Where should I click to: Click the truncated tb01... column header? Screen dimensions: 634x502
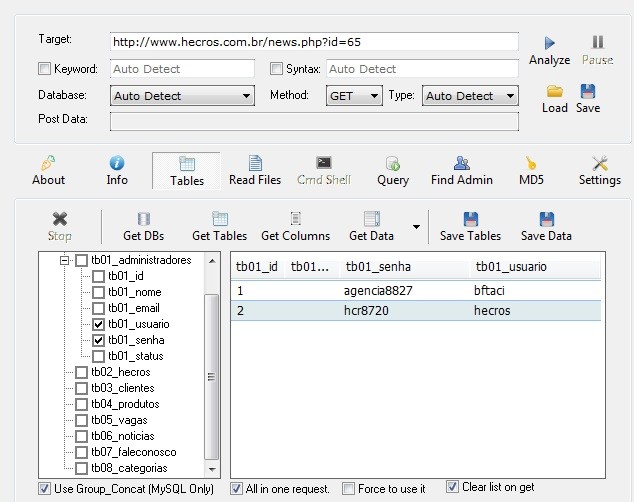312,267
